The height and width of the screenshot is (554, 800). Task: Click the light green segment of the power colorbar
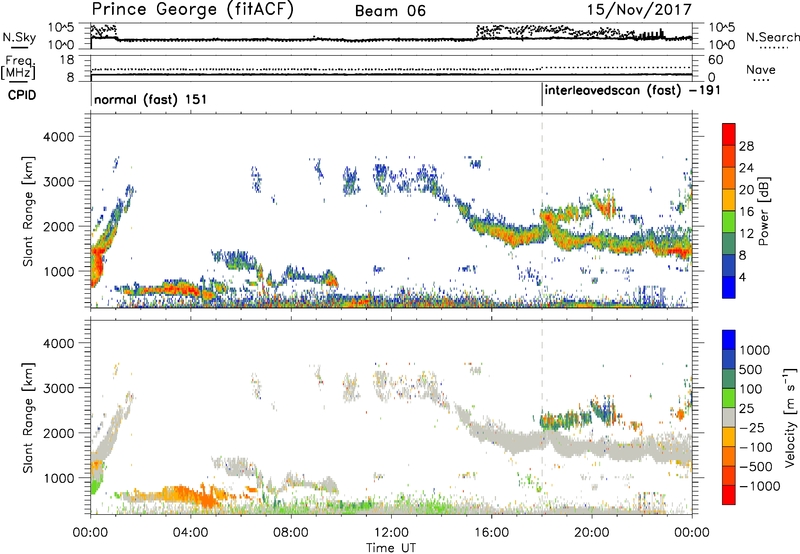tap(729, 222)
